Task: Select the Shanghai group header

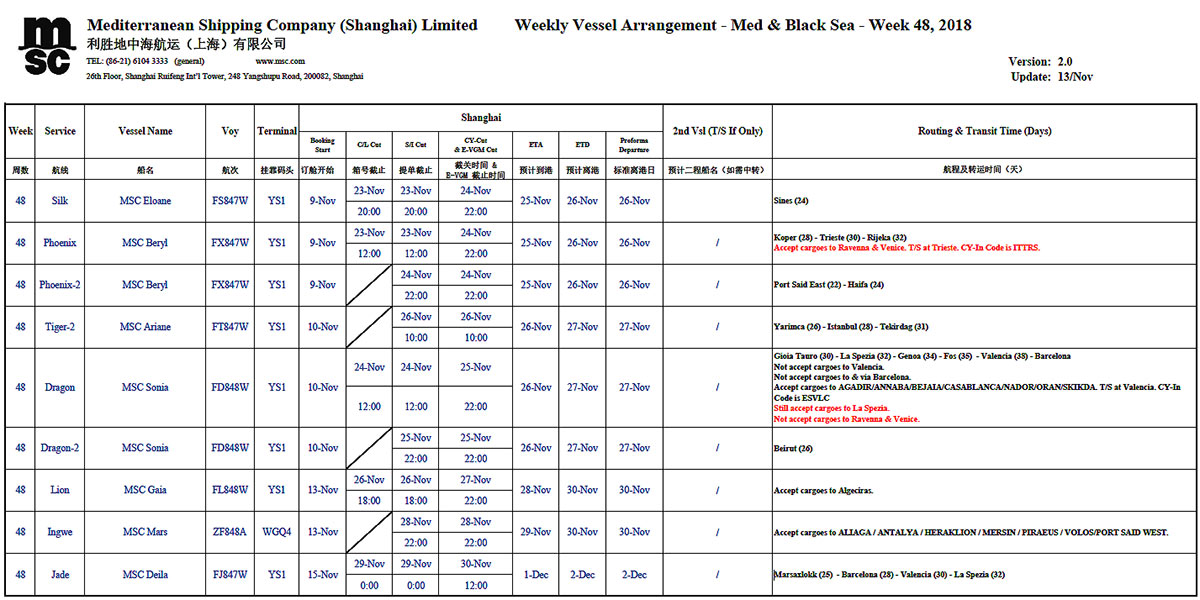Action: (x=481, y=117)
